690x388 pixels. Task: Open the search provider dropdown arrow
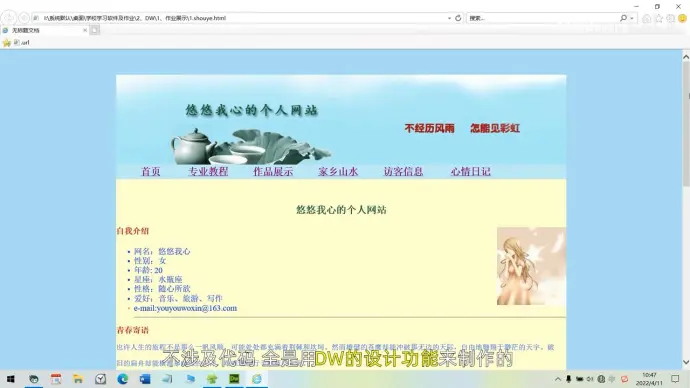(632, 18)
